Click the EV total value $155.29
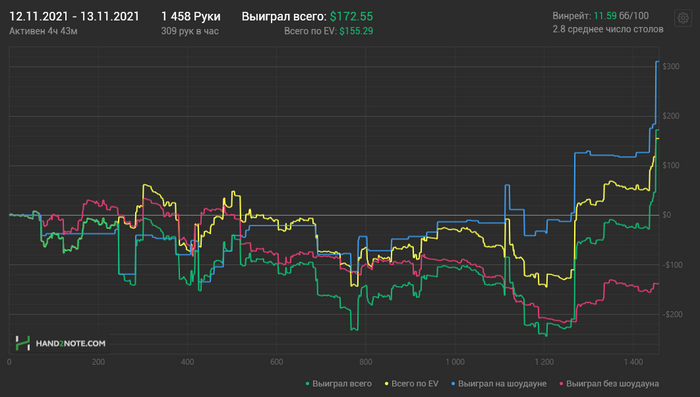700x397 pixels. [356, 31]
